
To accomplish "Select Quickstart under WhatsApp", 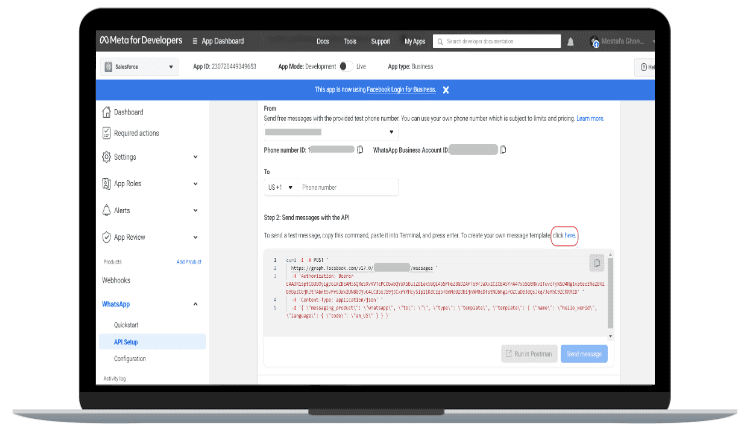I will tap(126, 325).
